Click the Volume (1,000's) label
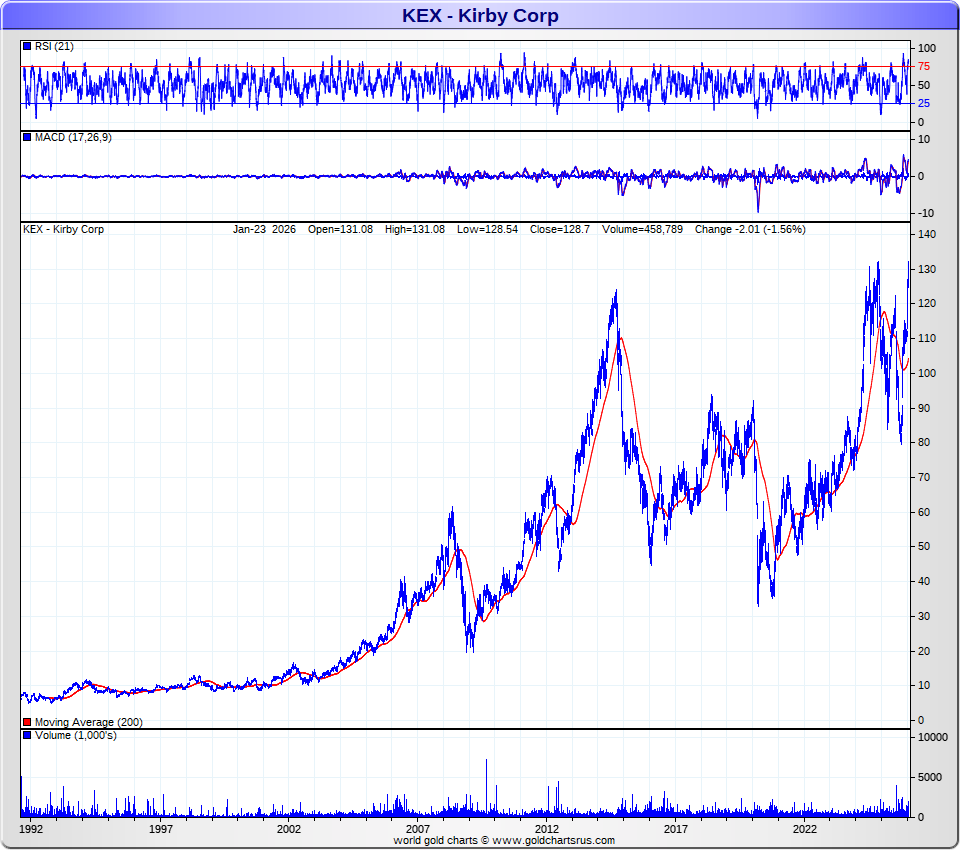The width and height of the screenshot is (960, 850). [x=76, y=735]
